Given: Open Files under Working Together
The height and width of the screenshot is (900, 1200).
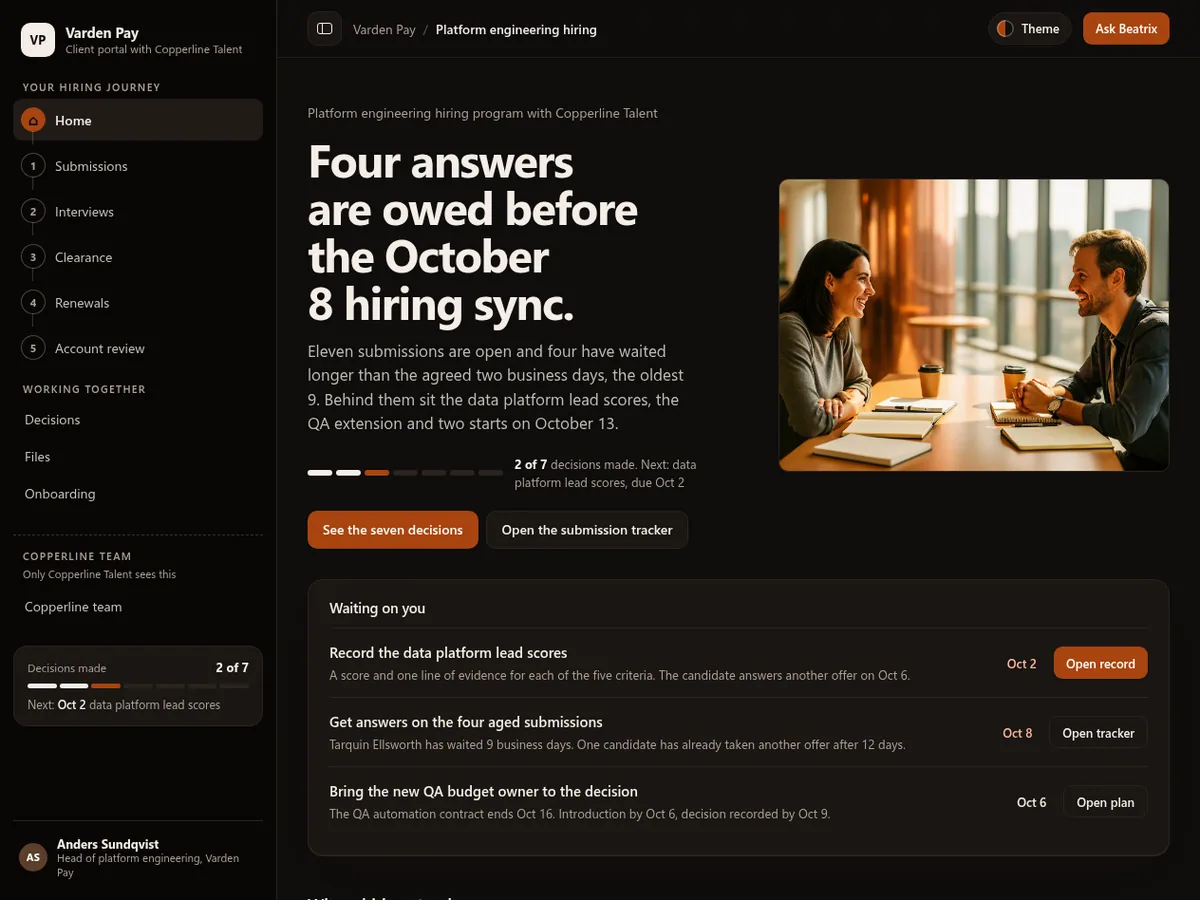Looking at the screenshot, I should (138, 457).
